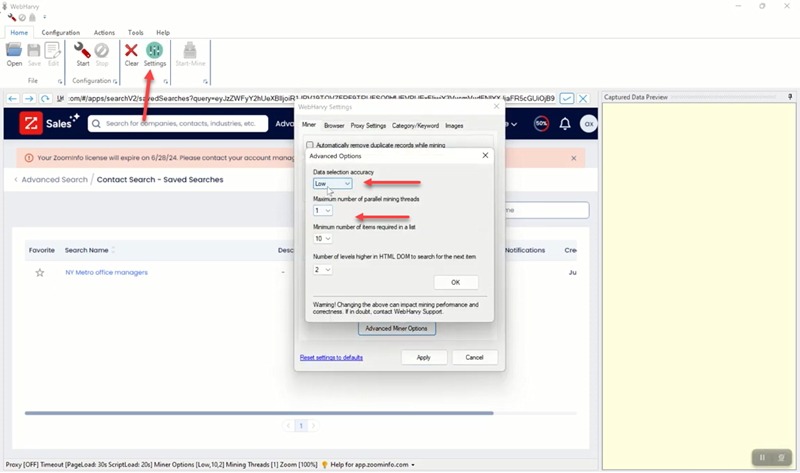Image resolution: width=800 pixels, height=473 pixels.
Task: Select the Images settings tab
Action: 454,126
